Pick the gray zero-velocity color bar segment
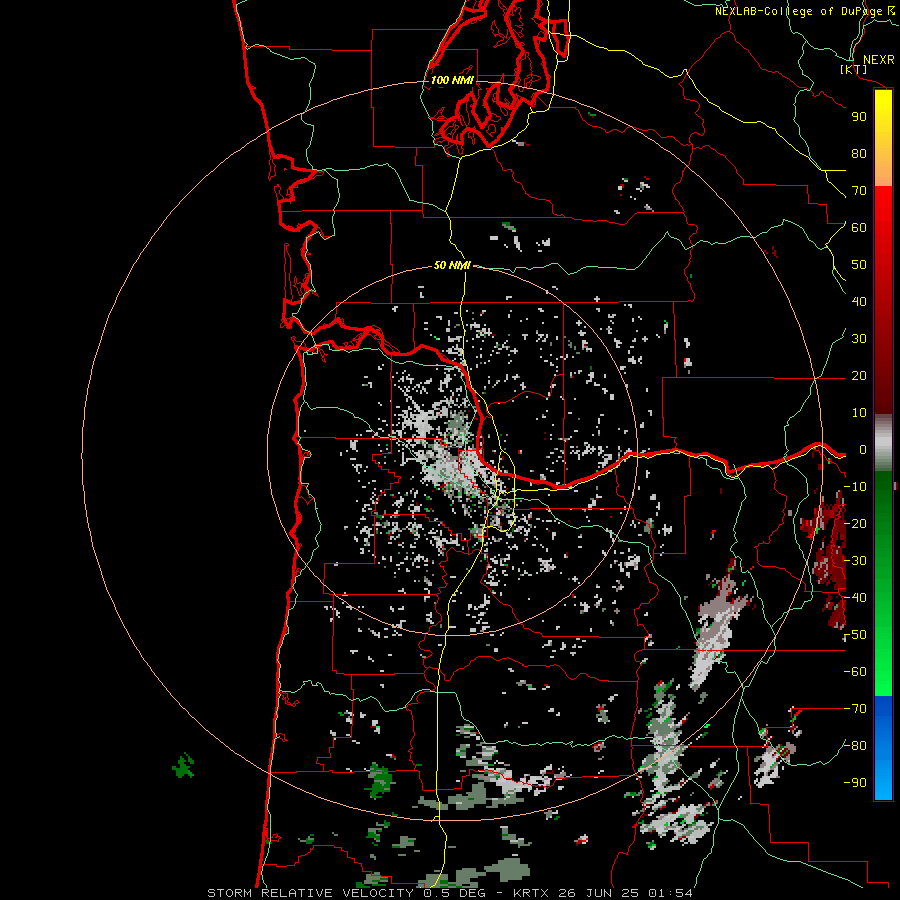Screen dimensions: 900x900 (883, 443)
